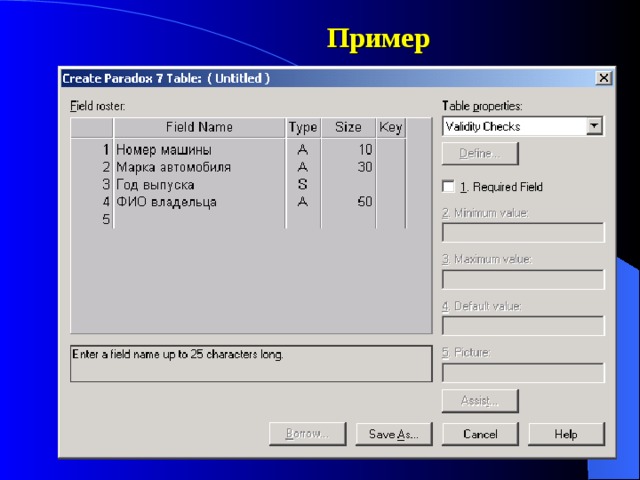This screenshot has width=640, height=480.
Task: Click the Default value input field
Action: click(523, 326)
